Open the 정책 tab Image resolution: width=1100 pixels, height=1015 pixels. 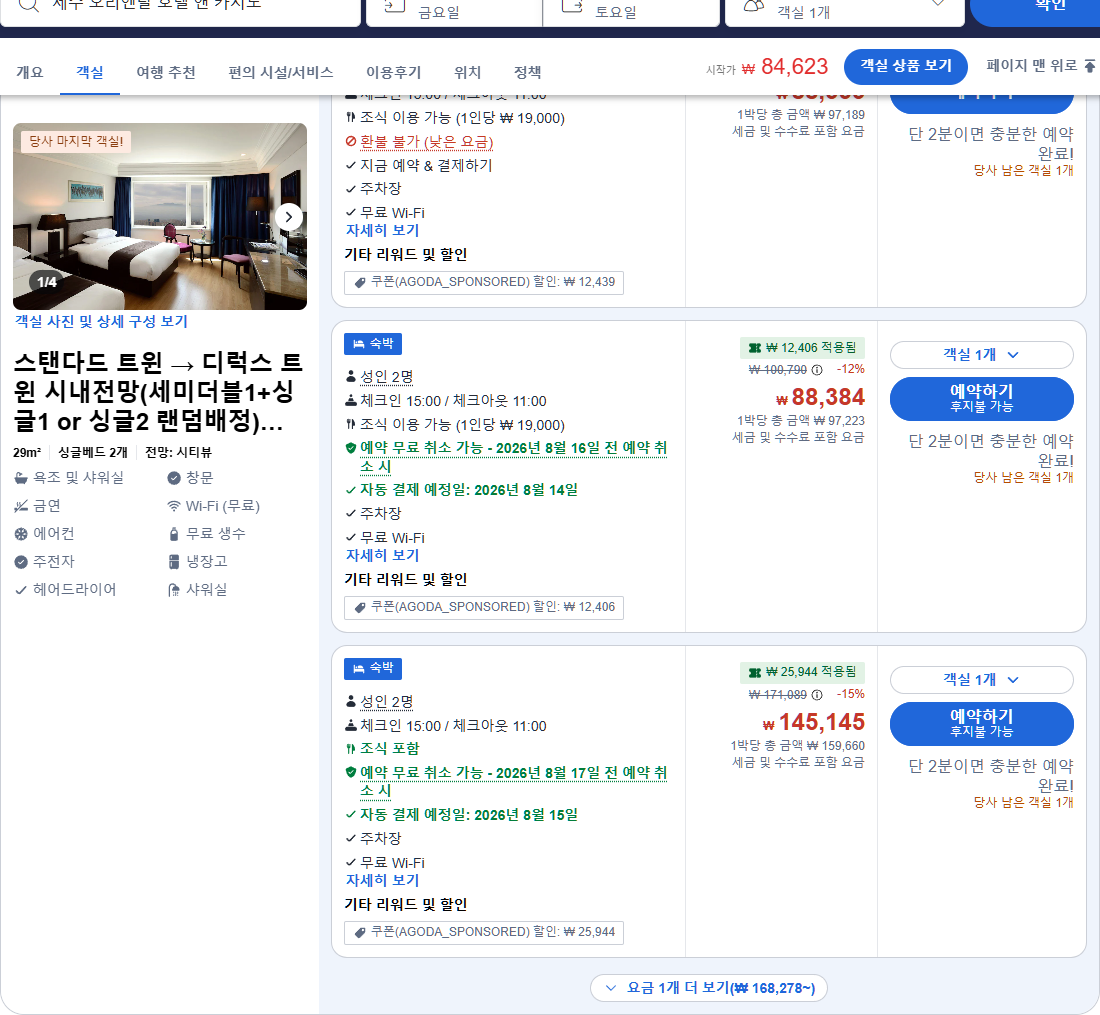[528, 72]
